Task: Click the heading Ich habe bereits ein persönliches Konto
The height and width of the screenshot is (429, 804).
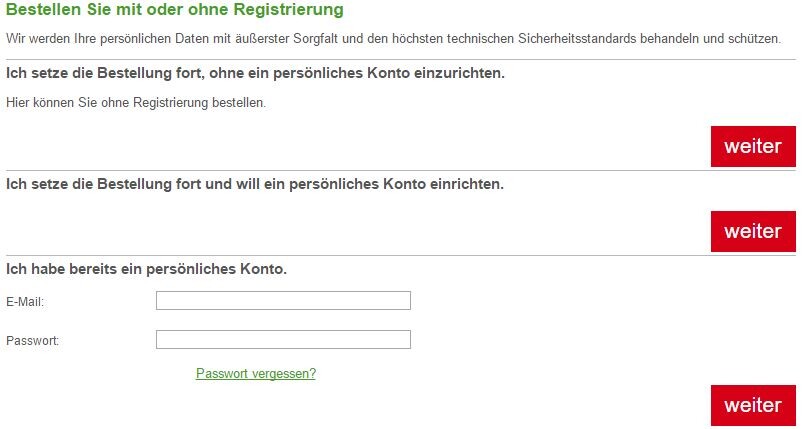Action: click(x=146, y=269)
